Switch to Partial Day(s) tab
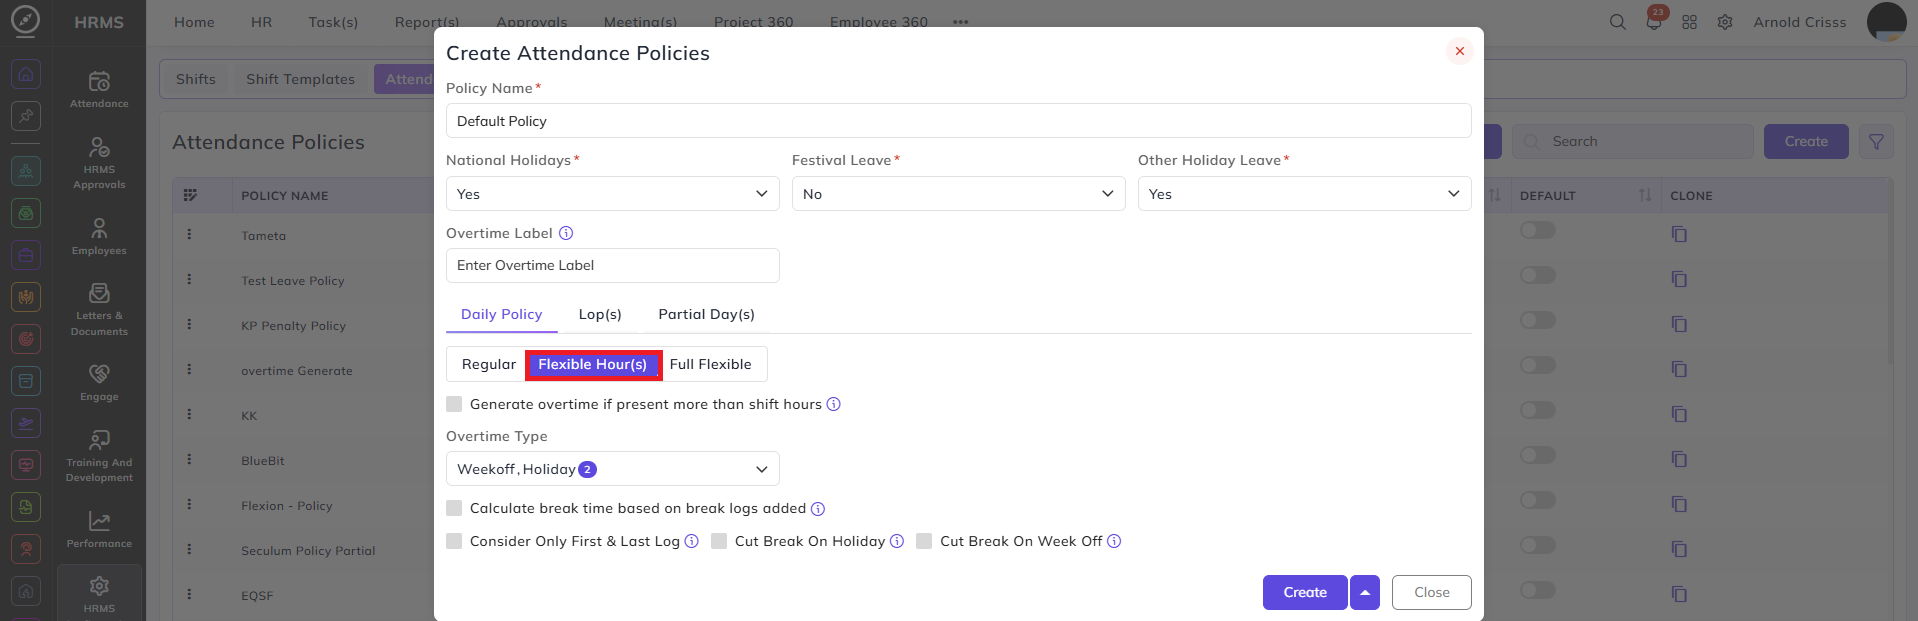The height and width of the screenshot is (621, 1918). pyautogui.click(x=706, y=314)
